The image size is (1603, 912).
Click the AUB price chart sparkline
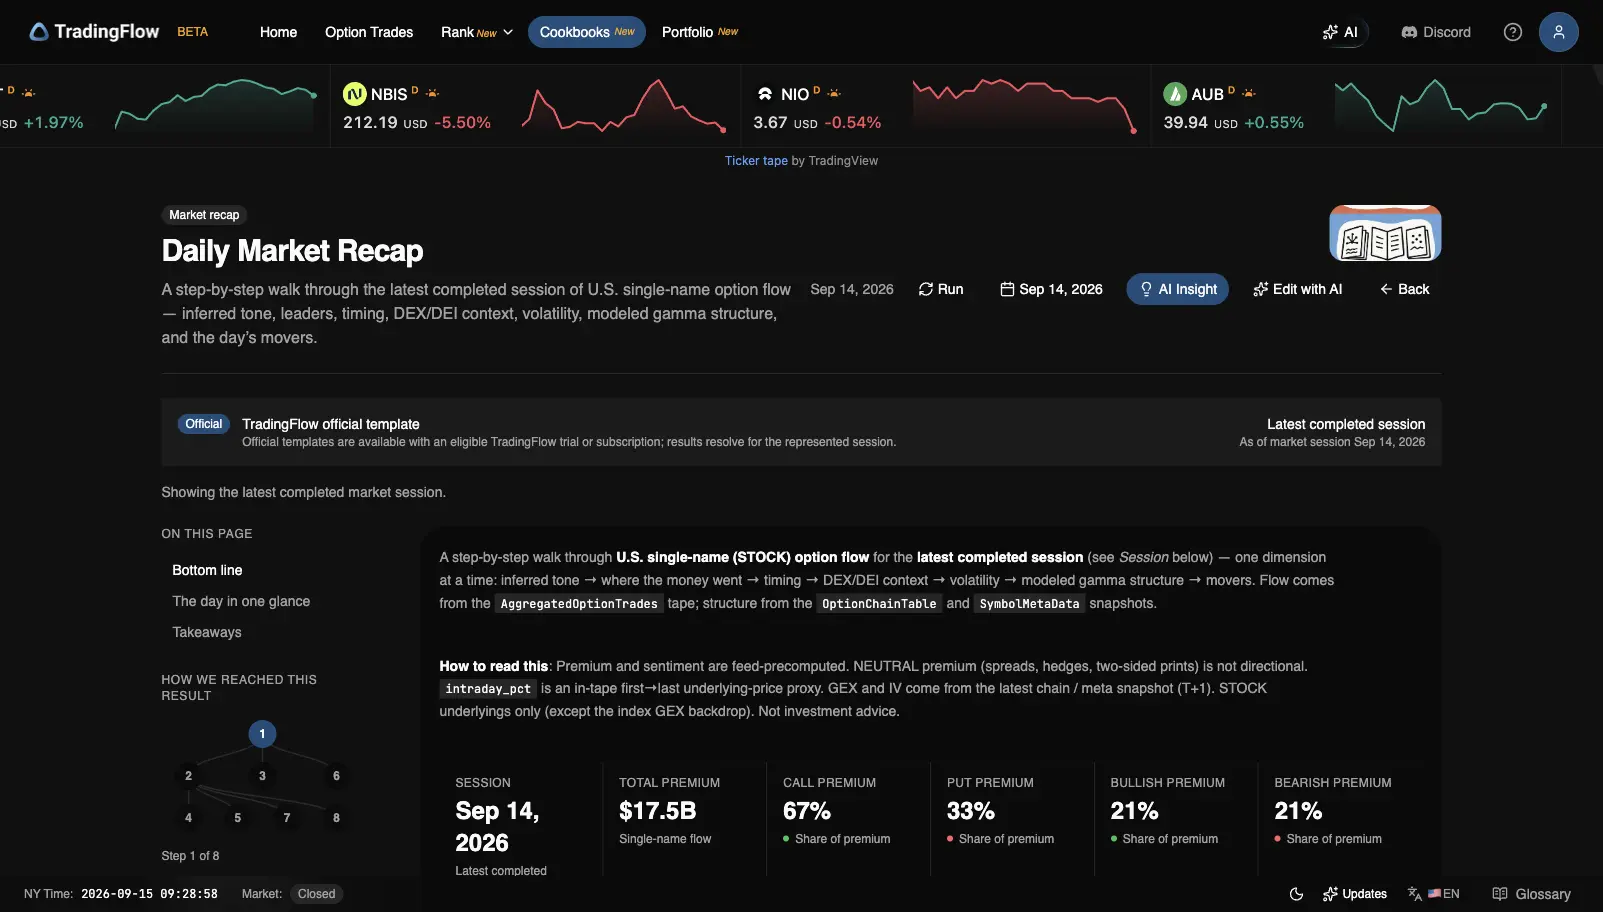coord(1441,106)
